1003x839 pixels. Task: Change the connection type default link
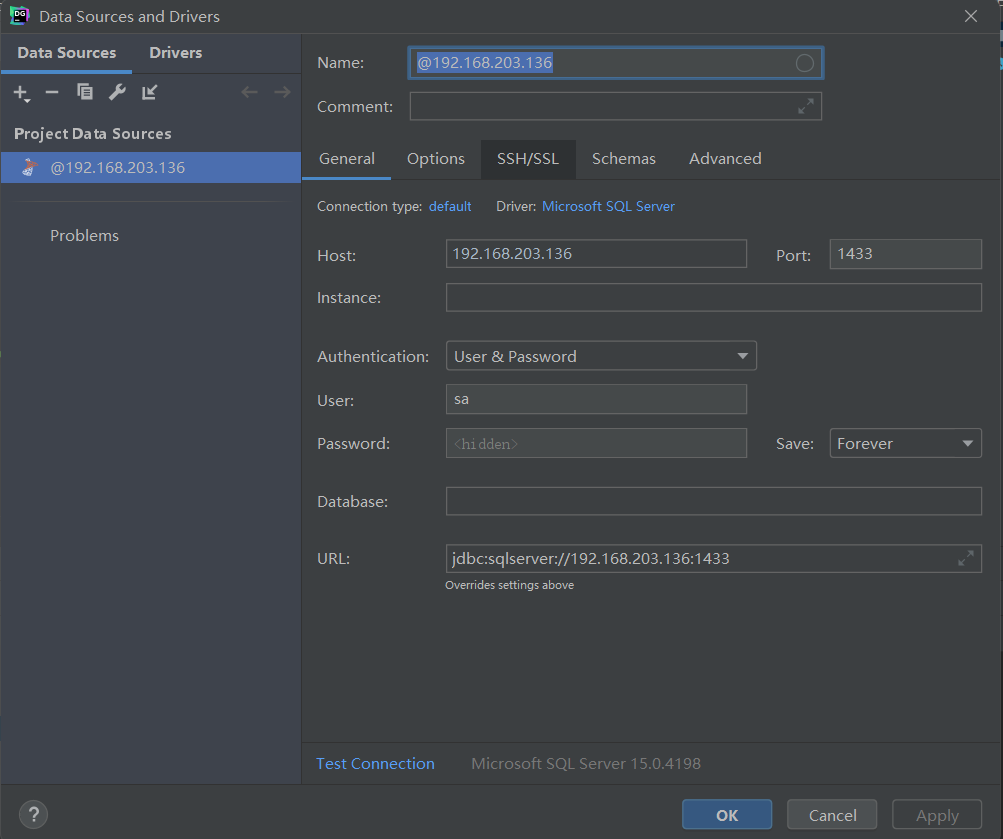[450, 207]
